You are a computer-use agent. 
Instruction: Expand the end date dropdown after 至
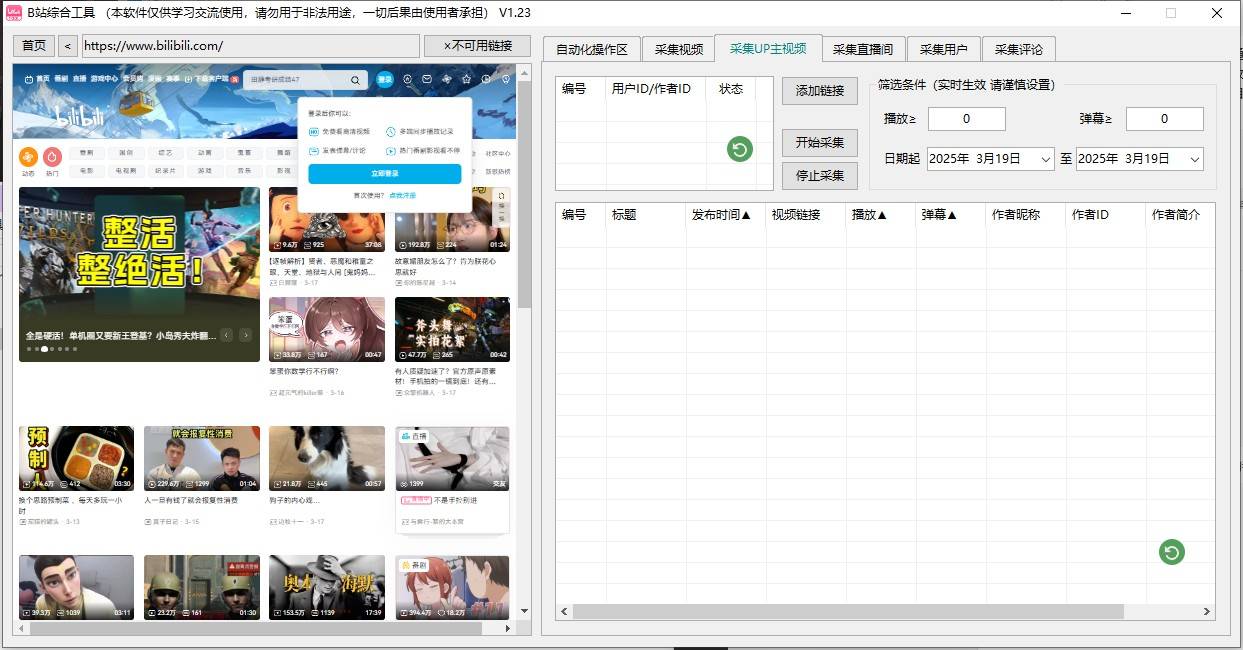pos(1194,159)
